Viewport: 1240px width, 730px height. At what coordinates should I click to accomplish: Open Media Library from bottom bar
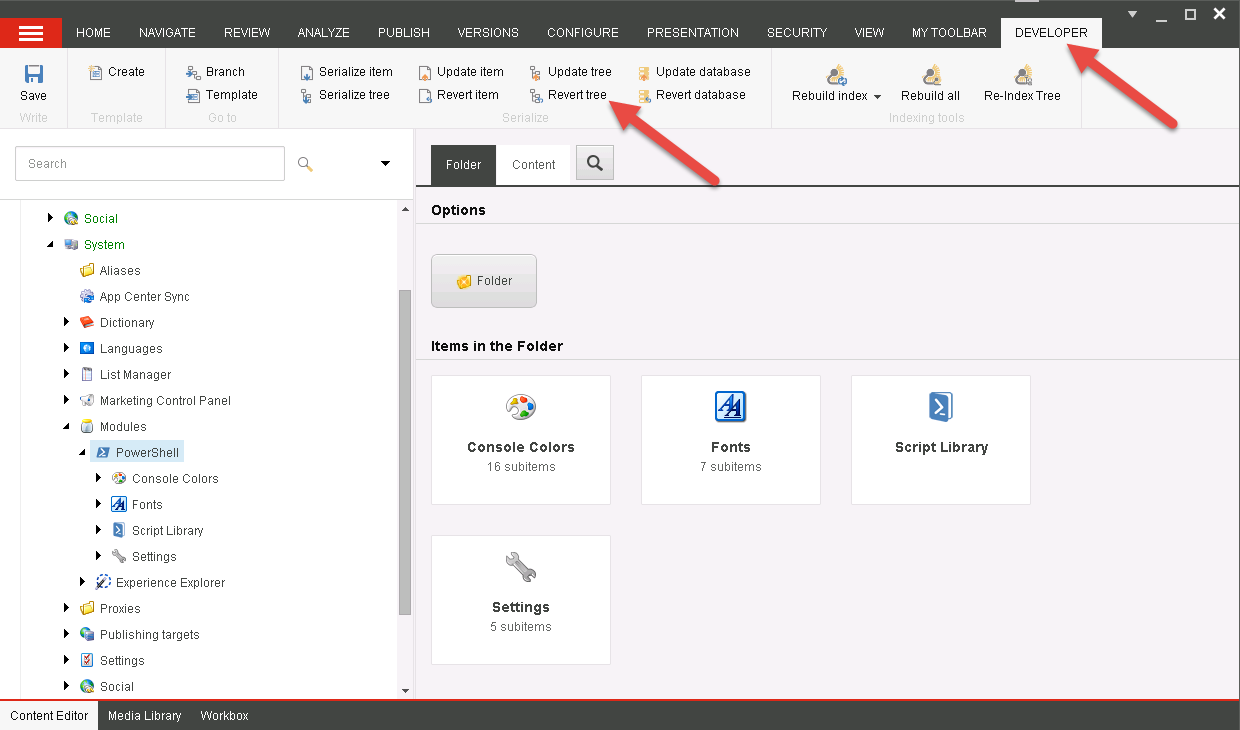click(145, 716)
